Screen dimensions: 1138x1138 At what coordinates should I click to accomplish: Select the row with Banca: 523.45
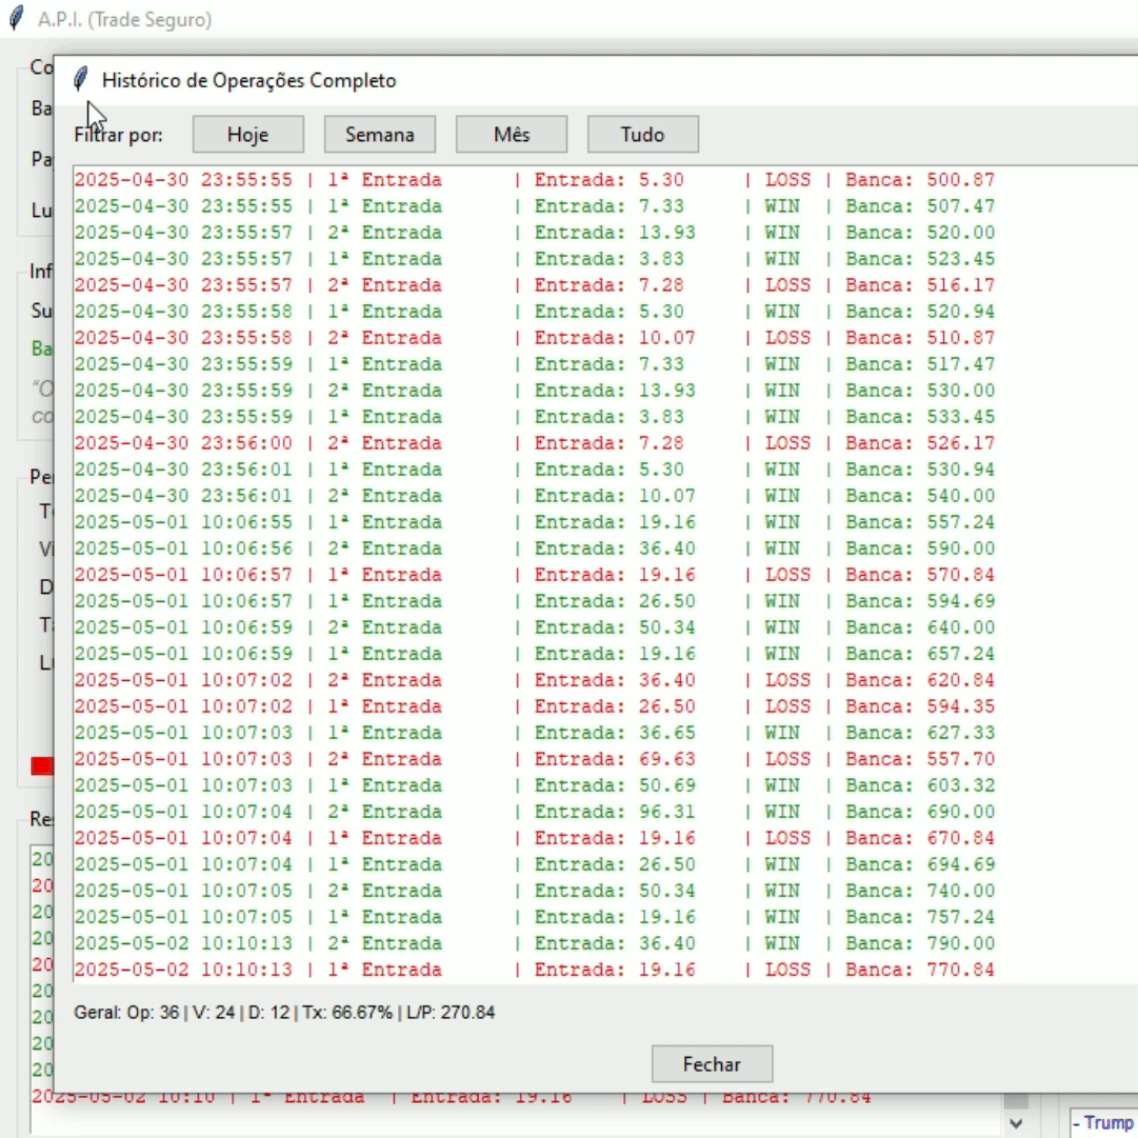point(534,259)
